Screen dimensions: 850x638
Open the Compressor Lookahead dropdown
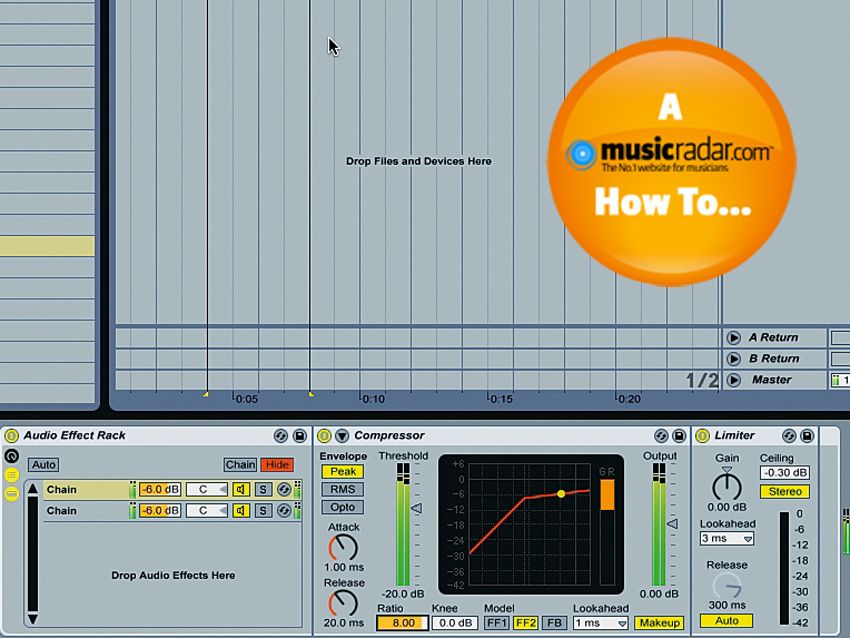[600, 621]
